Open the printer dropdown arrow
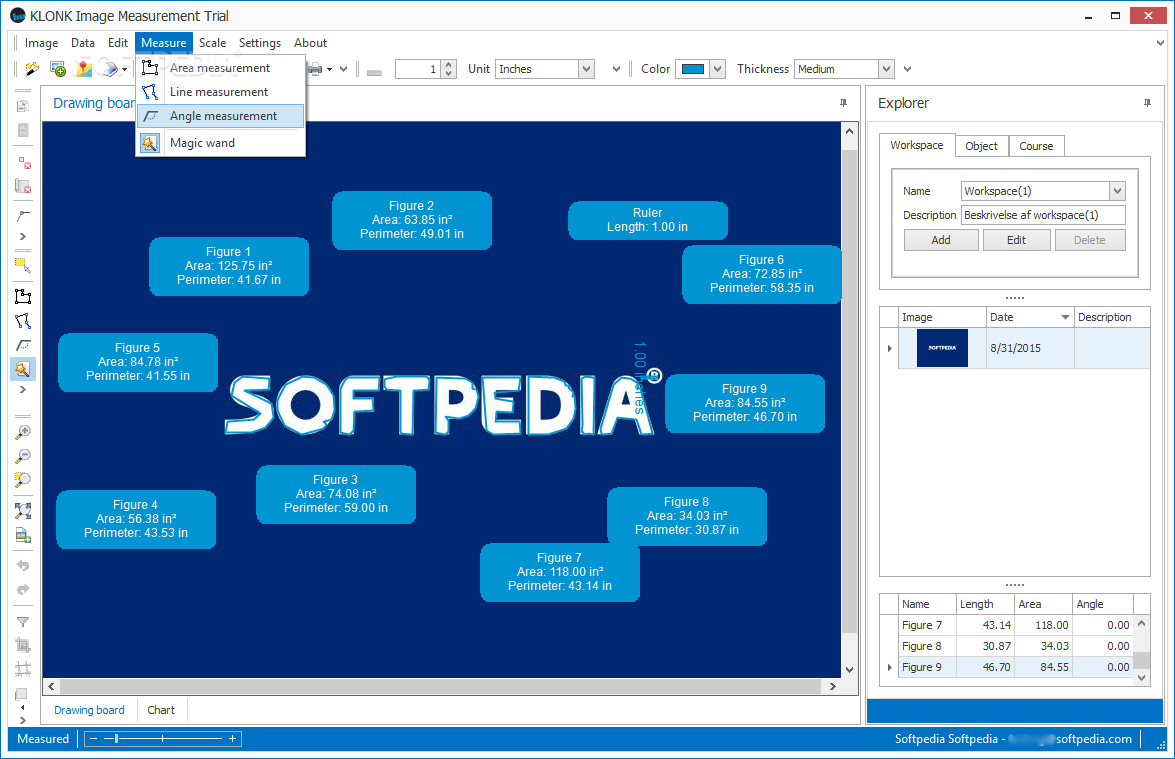The image size is (1175, 759). click(330, 70)
